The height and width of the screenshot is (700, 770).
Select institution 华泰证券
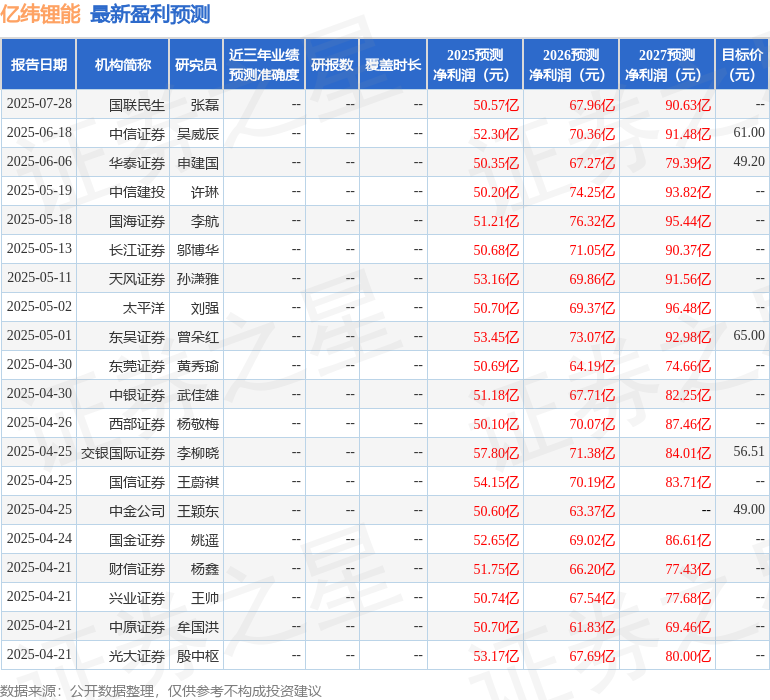pos(137,163)
